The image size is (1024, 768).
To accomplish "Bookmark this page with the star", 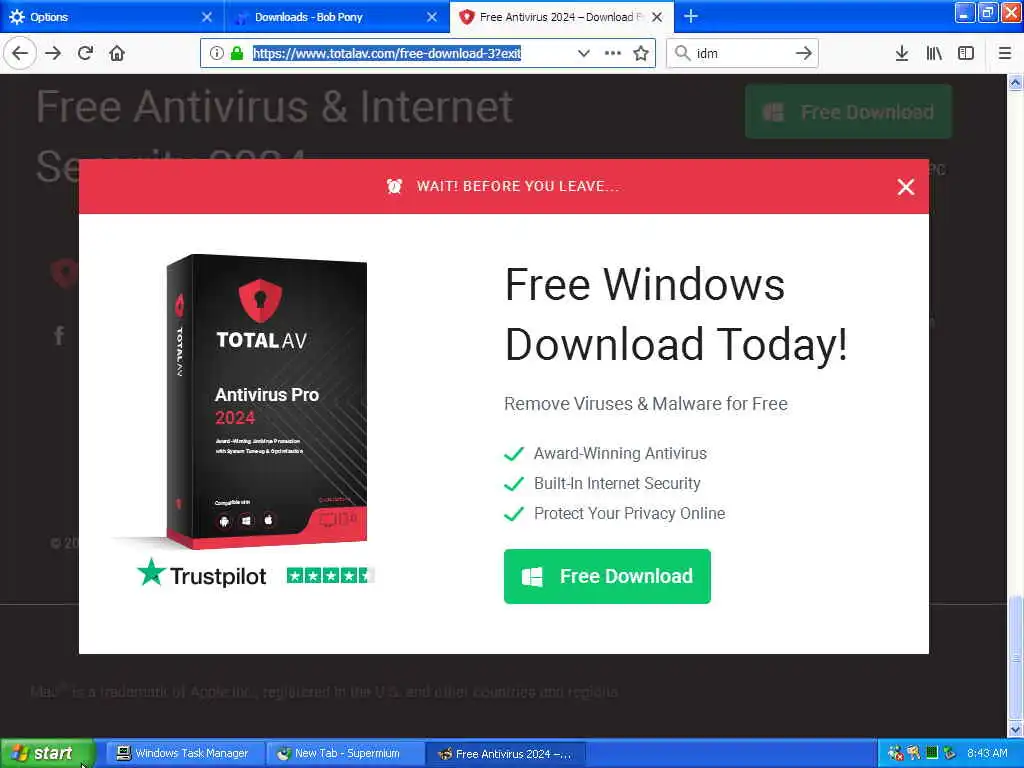I will (641, 54).
